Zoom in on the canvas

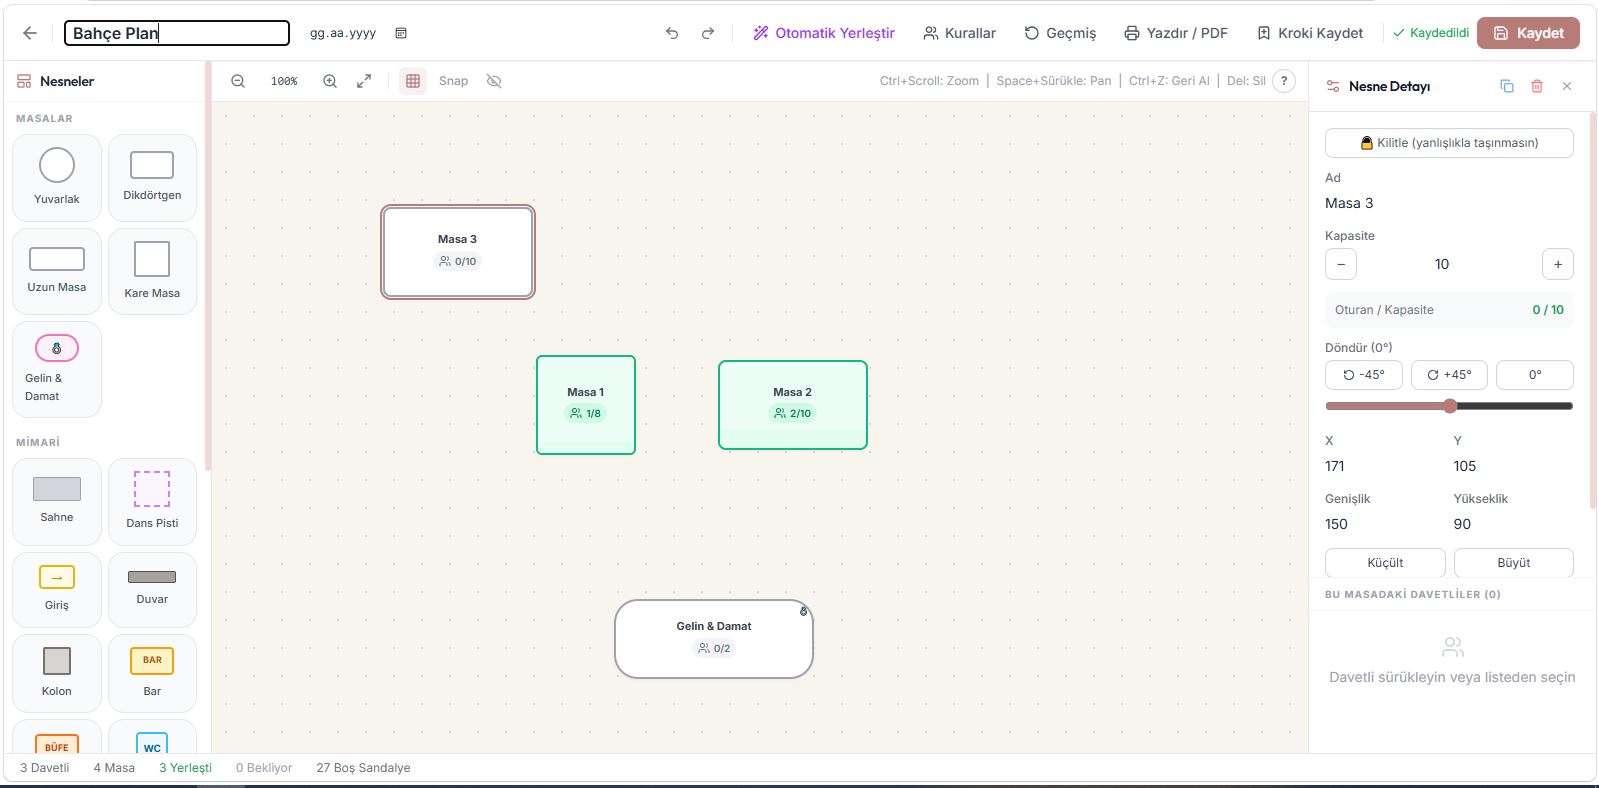coord(330,81)
